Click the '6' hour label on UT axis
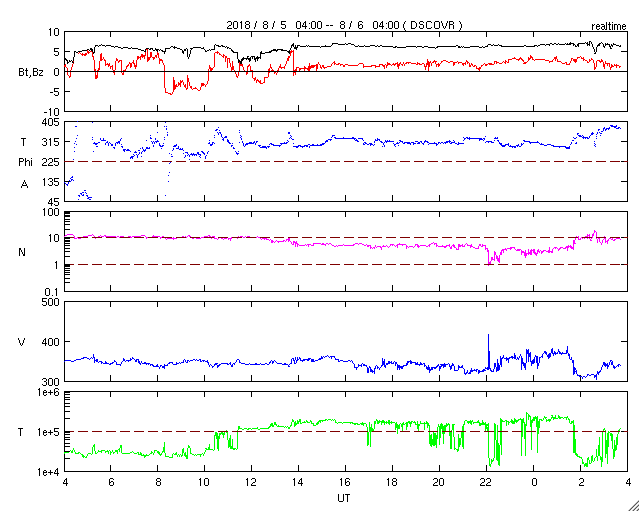Viewport: 640px width, 512px height. point(111,482)
